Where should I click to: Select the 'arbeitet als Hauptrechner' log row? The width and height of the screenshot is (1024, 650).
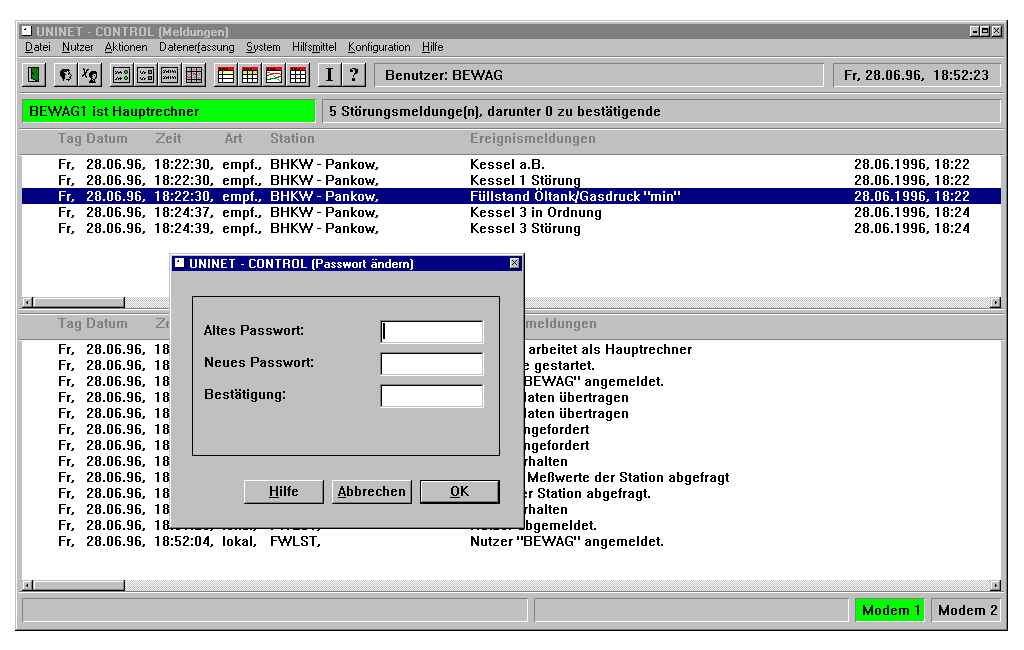click(511, 349)
